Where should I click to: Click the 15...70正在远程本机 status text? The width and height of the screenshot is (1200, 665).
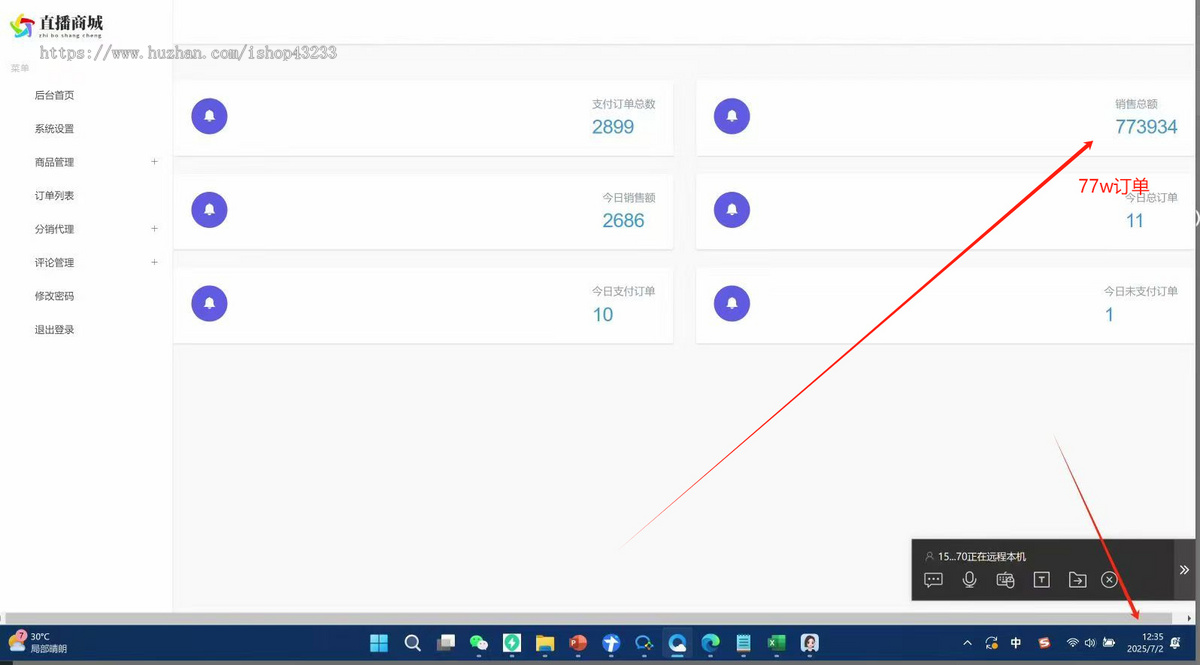point(982,556)
